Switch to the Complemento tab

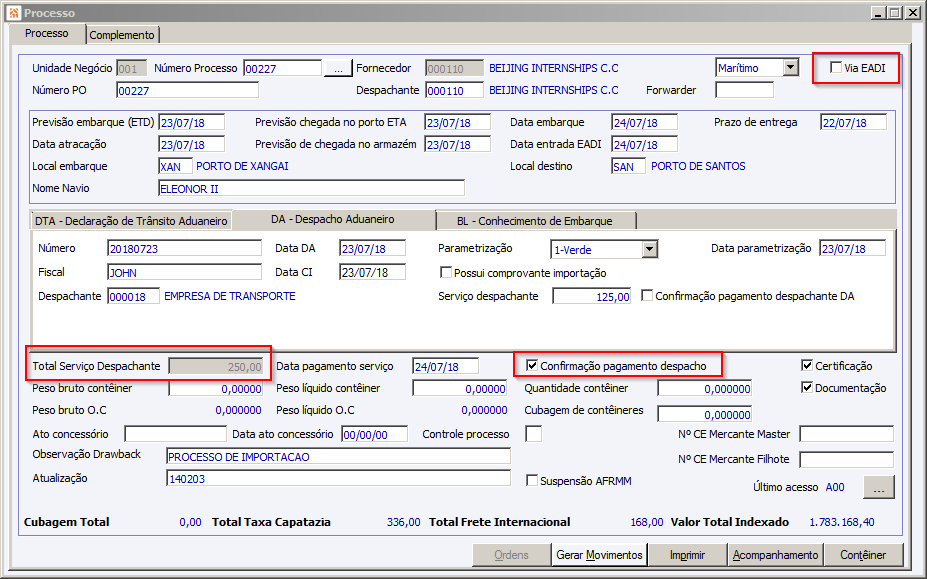coord(122,35)
